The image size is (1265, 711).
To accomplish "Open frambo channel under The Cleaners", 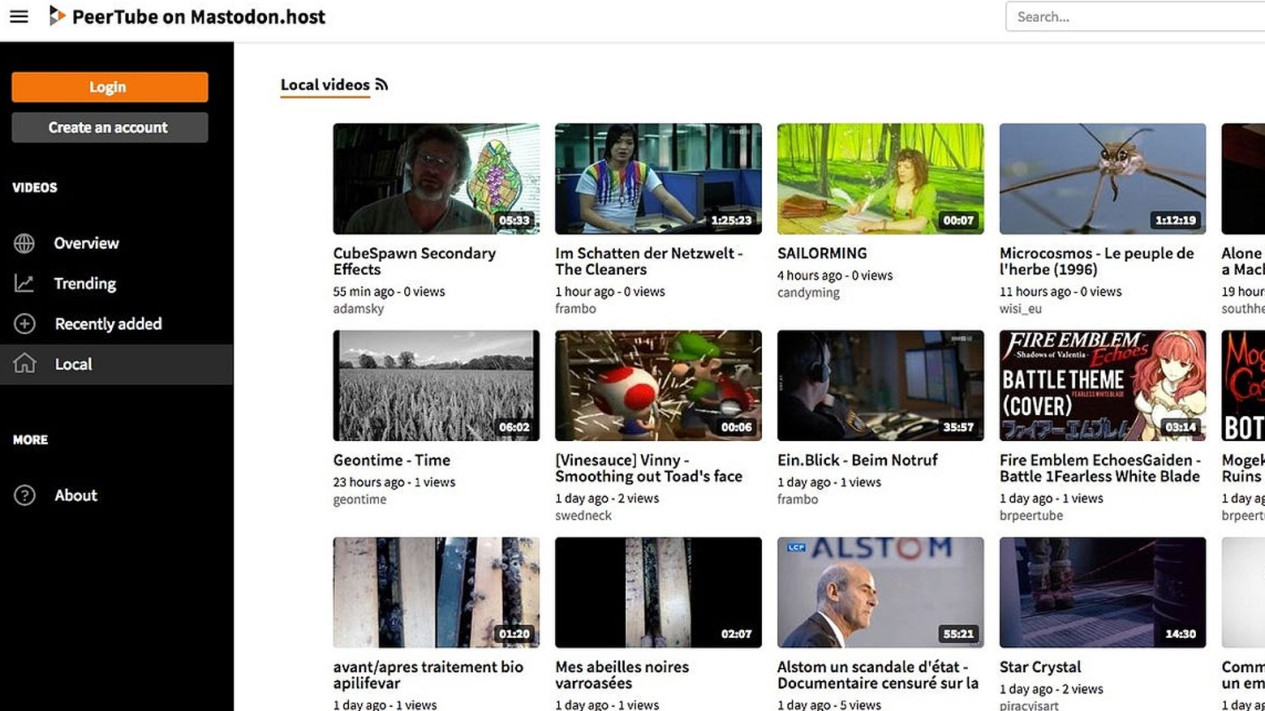I will coord(575,309).
